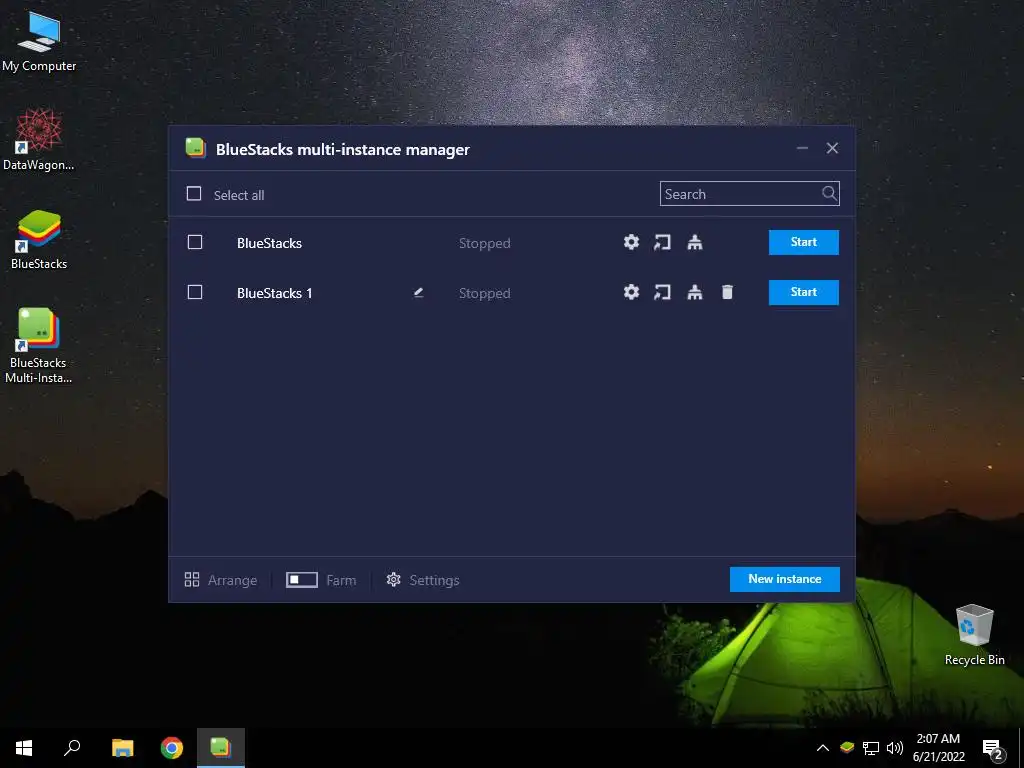This screenshot has width=1024, height=768.
Task: Check the BlueStacks 1 instance checkbox
Action: [x=195, y=292]
